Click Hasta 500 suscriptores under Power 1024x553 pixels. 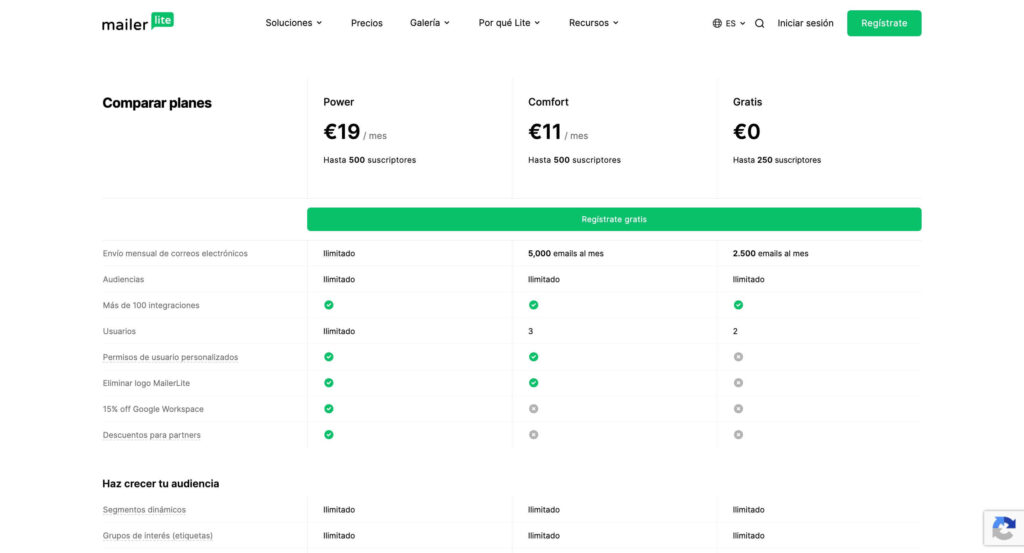[x=370, y=160]
